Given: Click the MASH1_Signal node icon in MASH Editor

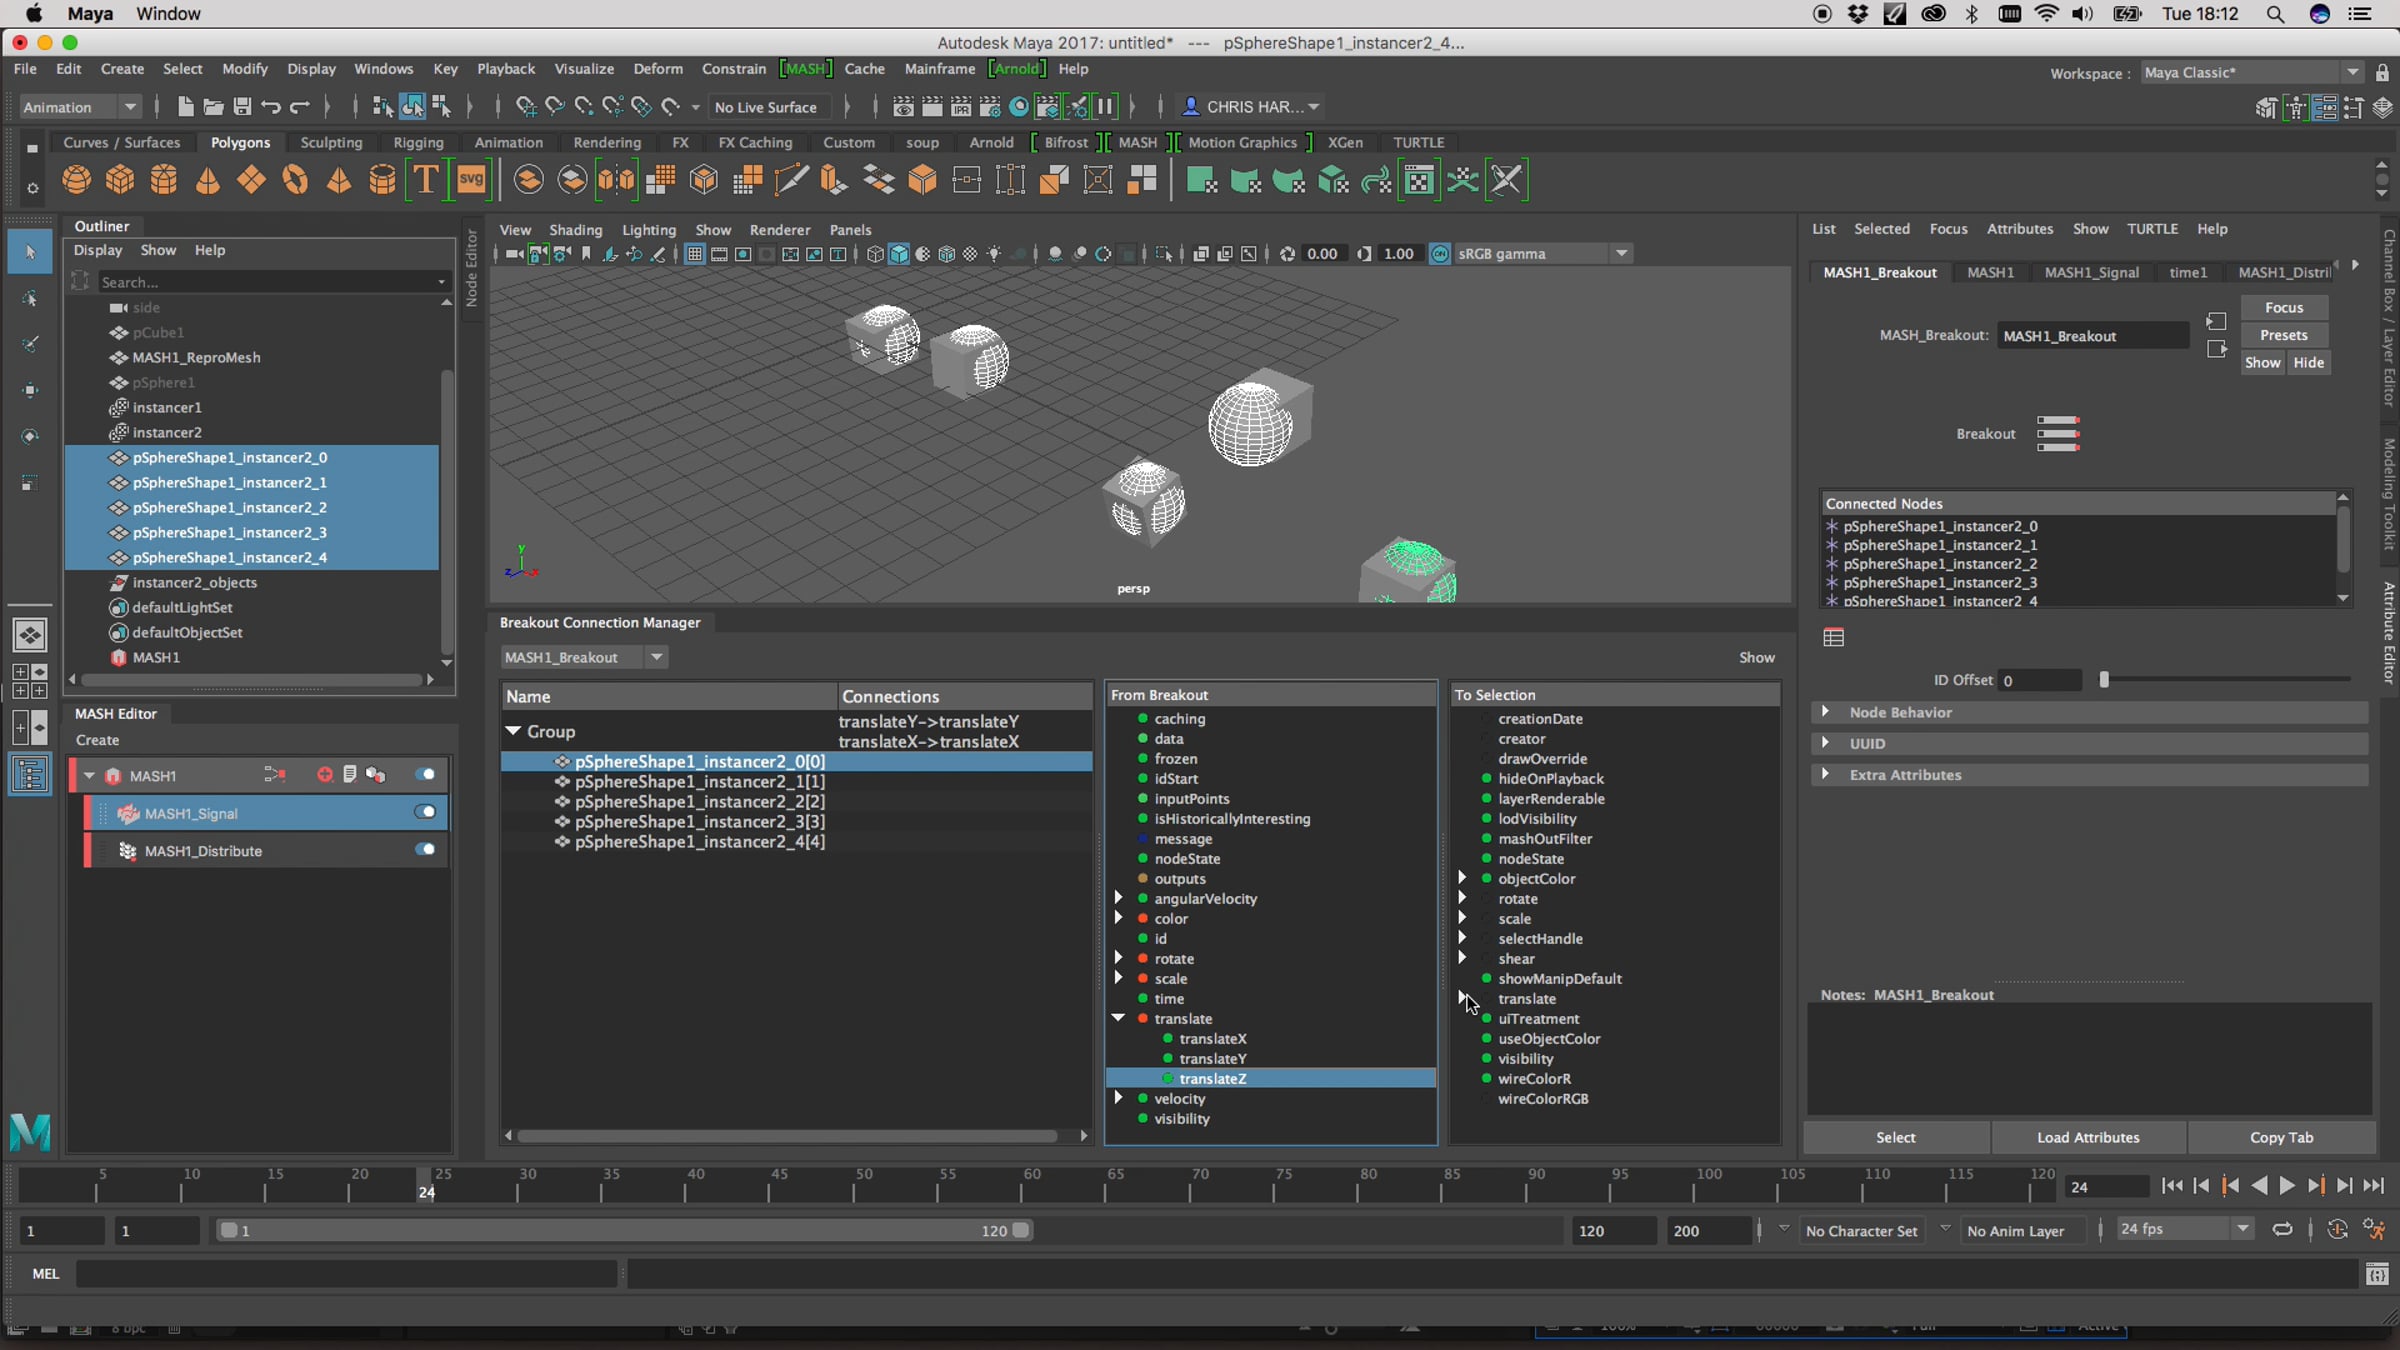Looking at the screenshot, I should (x=128, y=814).
